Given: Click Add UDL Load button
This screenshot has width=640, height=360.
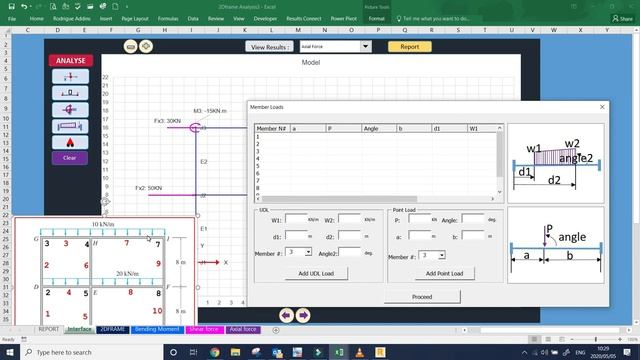Looking at the screenshot, I should pos(316,273).
